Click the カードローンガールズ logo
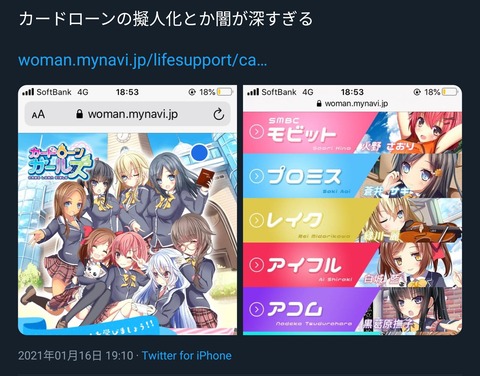 coord(59,163)
